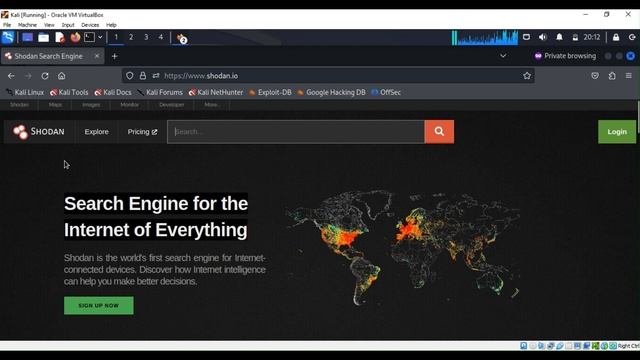Click the power manager battery icon
This screenshot has width=640, height=360.
pos(575,38)
